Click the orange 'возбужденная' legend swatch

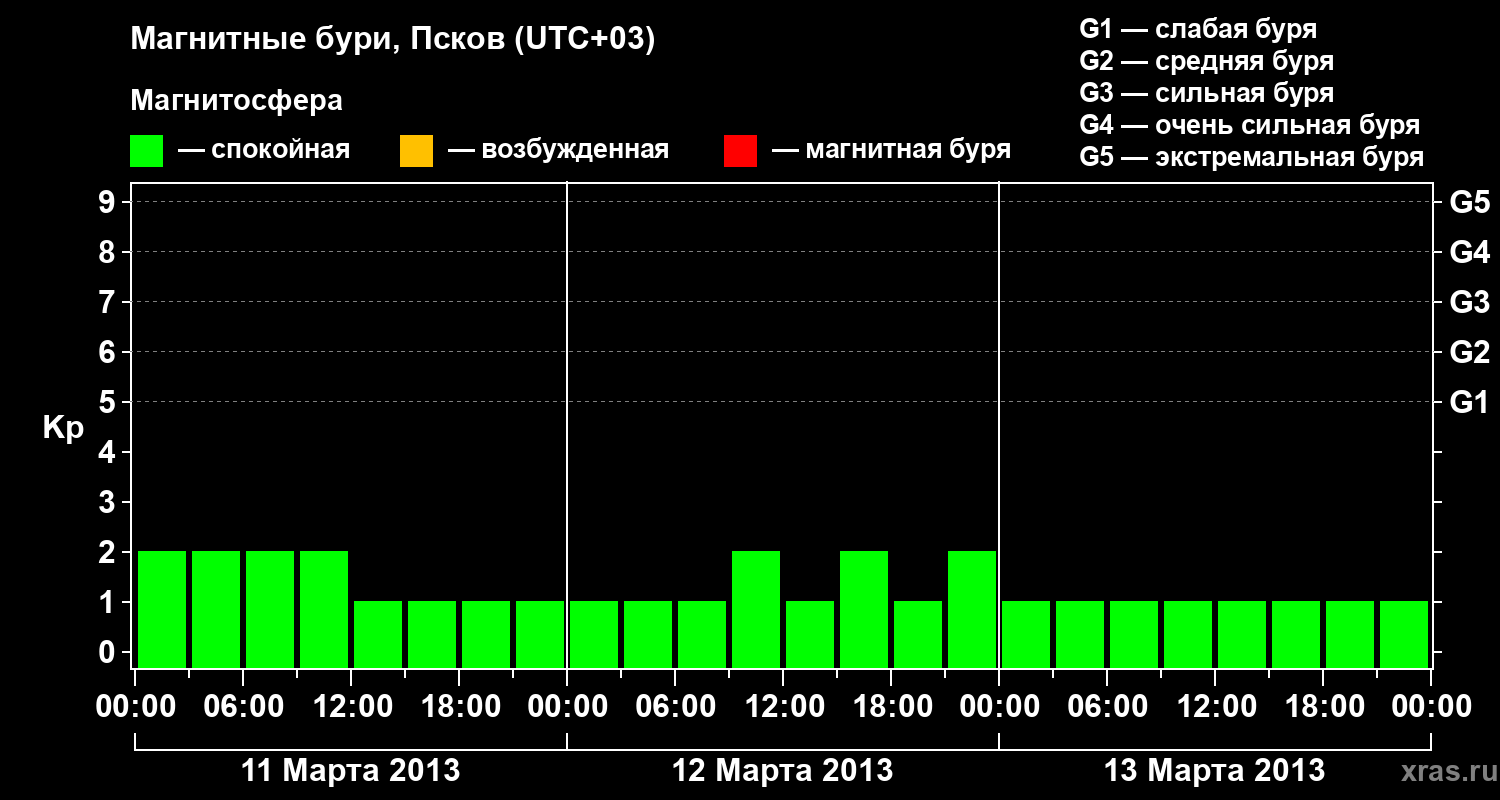(416, 150)
